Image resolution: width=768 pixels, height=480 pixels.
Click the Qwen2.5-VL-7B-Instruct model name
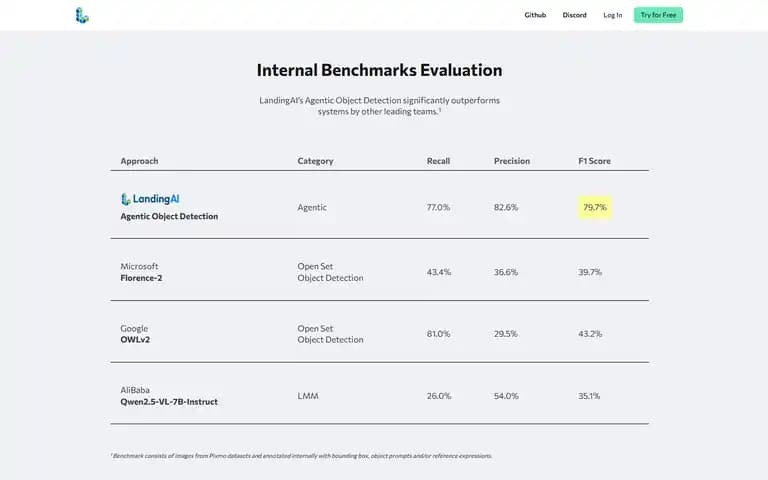click(169, 402)
